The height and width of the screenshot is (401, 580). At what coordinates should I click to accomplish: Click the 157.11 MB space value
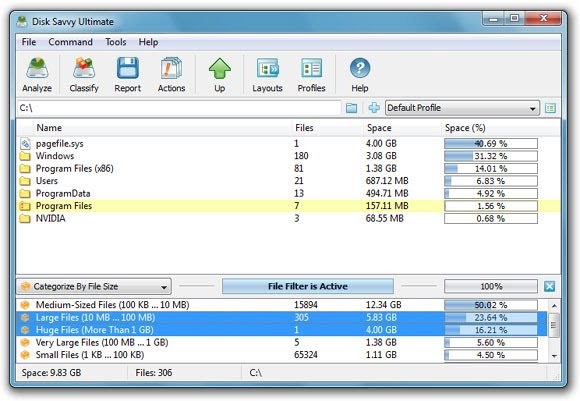387,206
